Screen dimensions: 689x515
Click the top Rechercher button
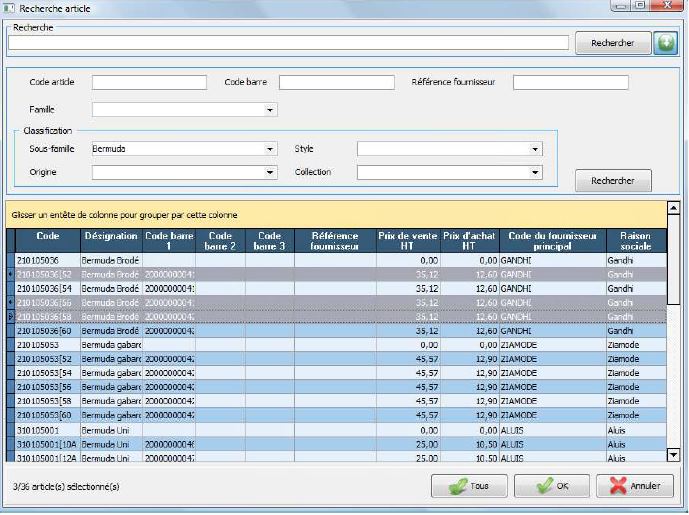(612, 43)
